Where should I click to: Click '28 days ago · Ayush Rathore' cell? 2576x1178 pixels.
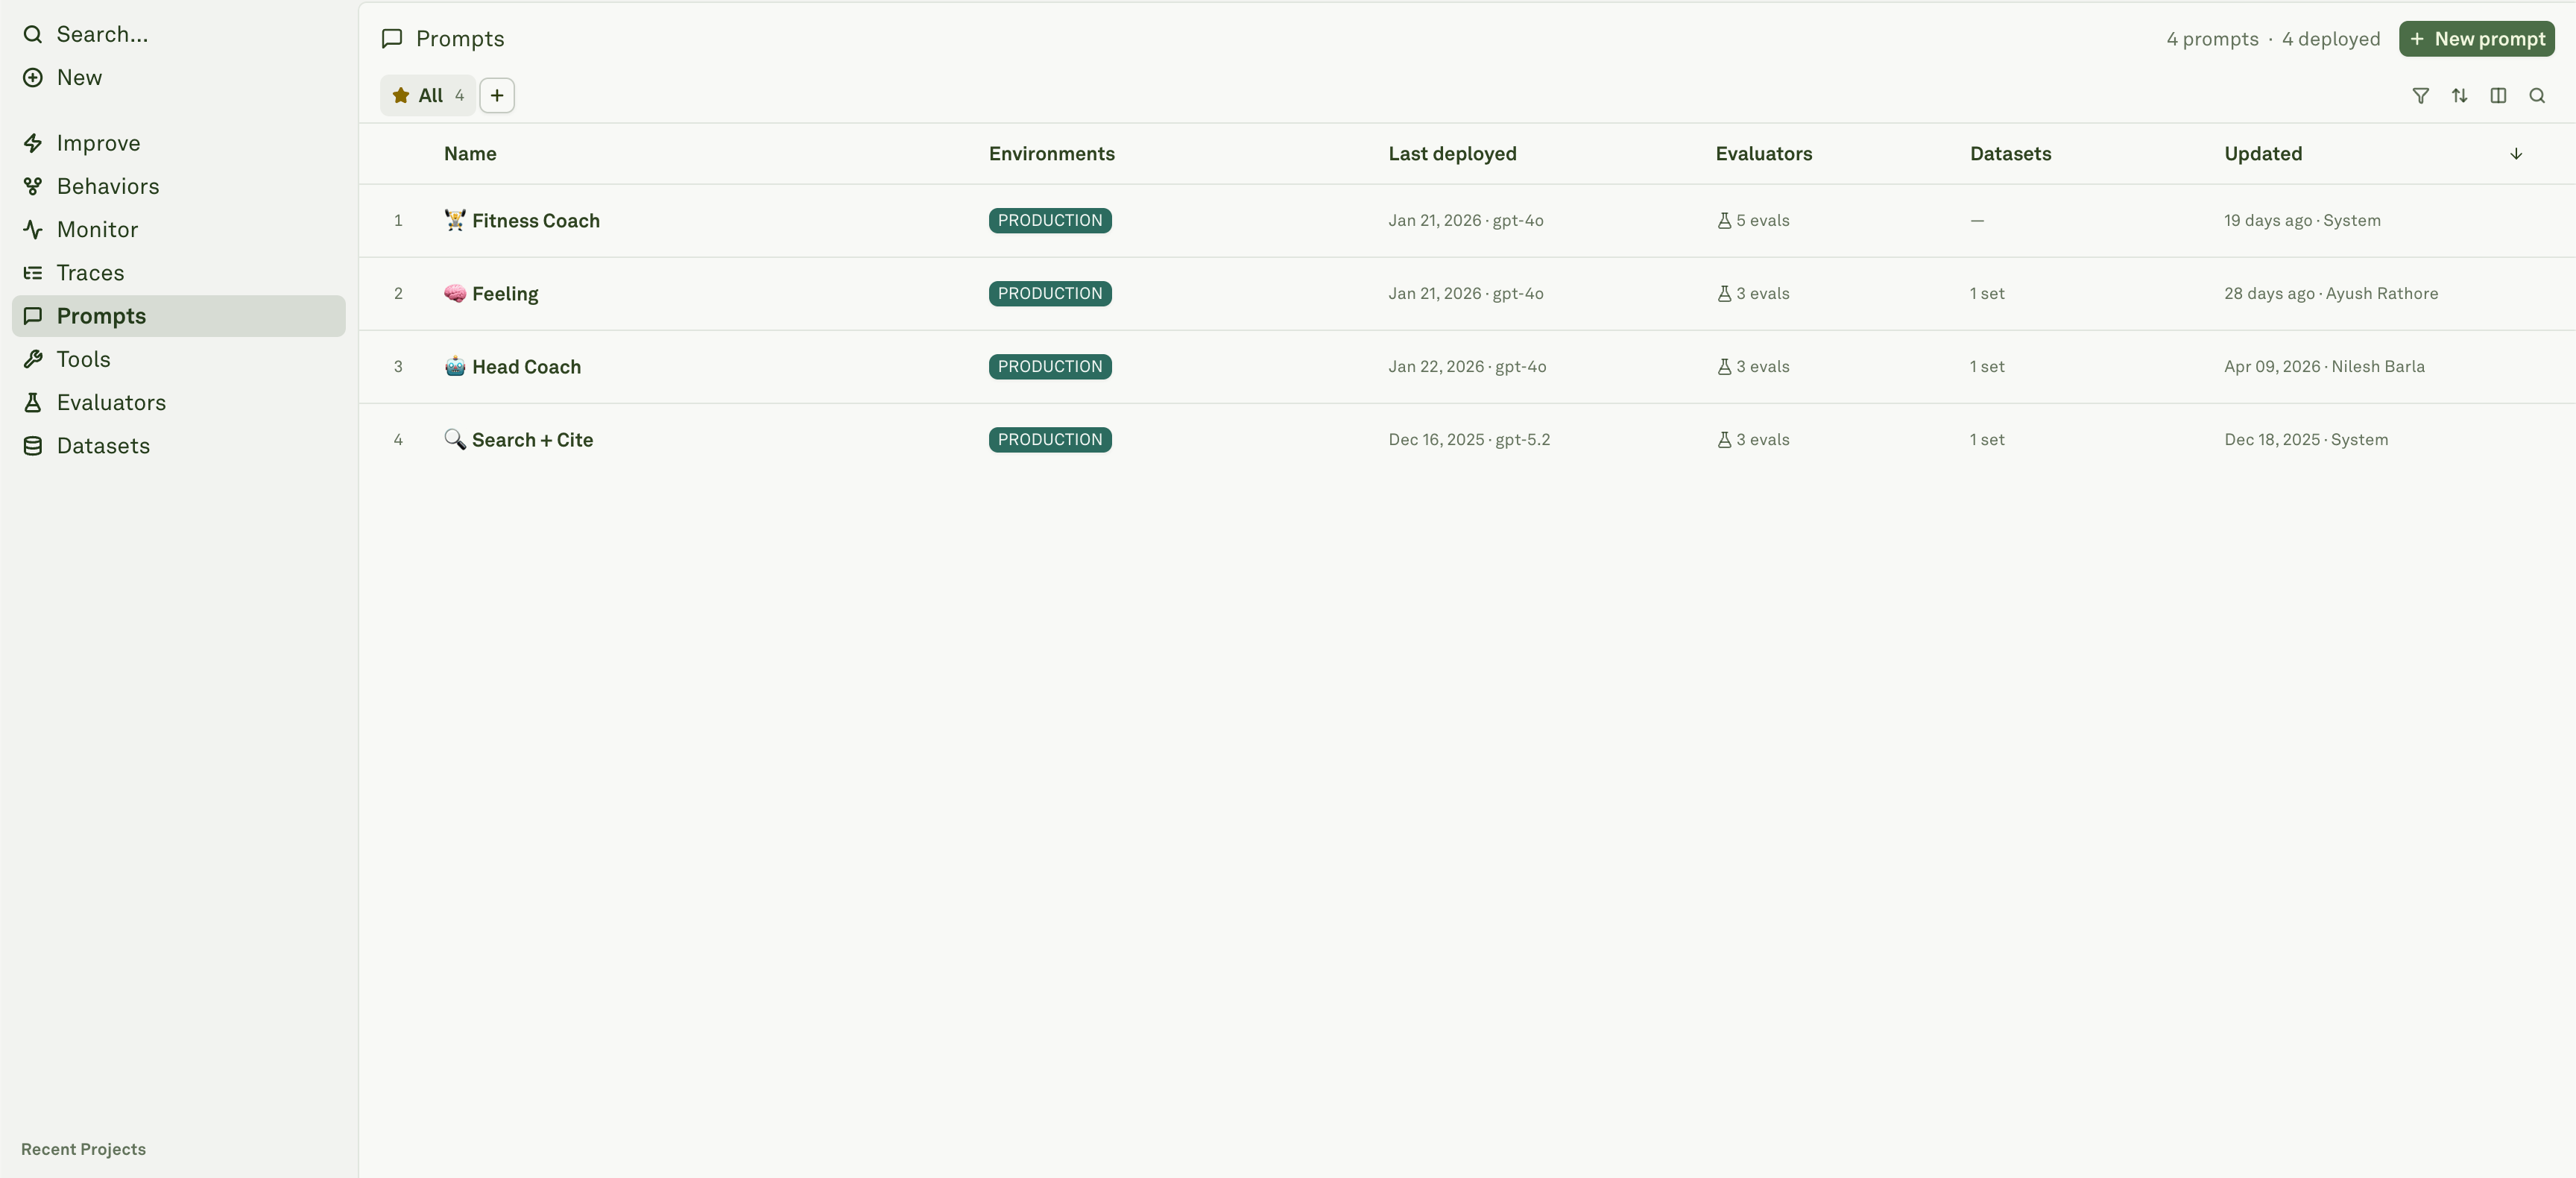[x=2331, y=294]
